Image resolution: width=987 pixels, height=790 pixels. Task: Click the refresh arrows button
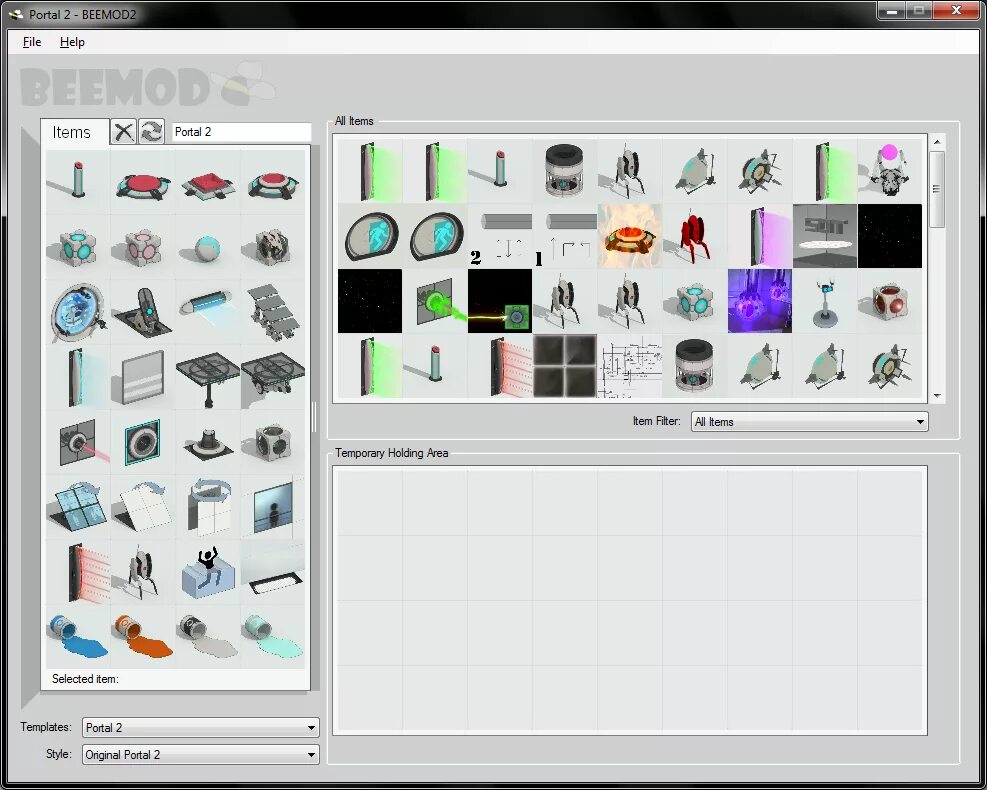point(151,132)
